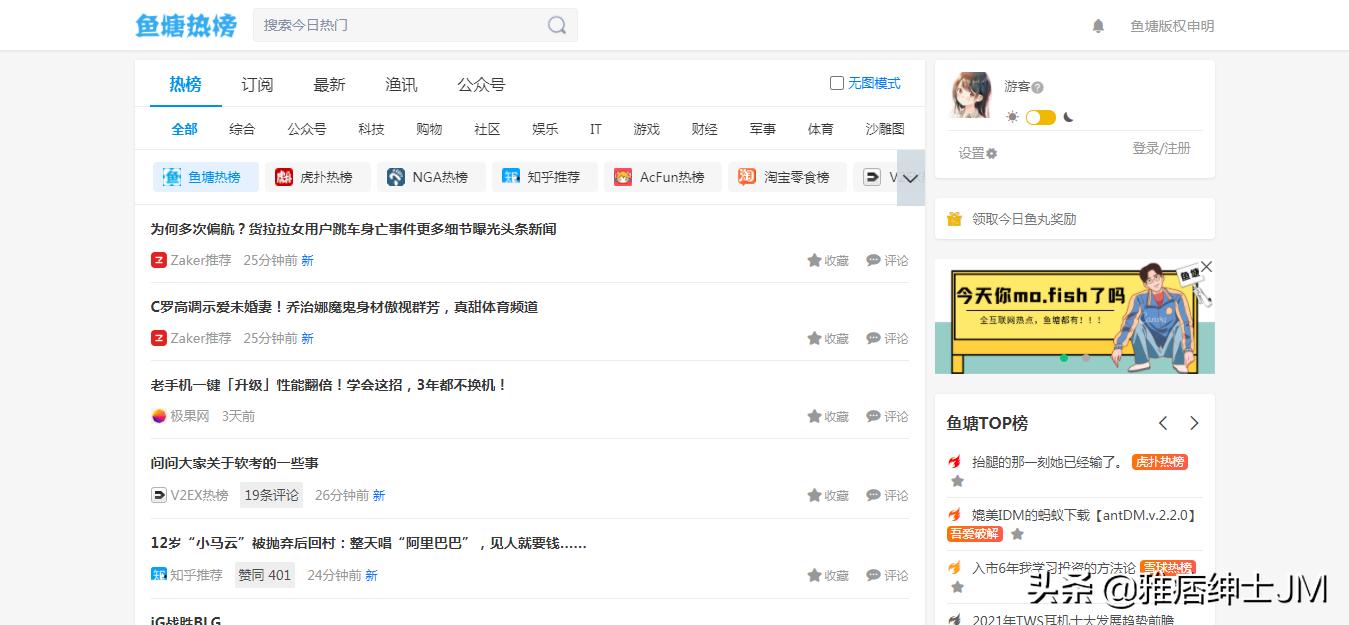Viewport: 1349px width, 625px height.
Task: Click the right arrow on 鱼塘TOP榜
Action: pyautogui.click(x=1194, y=423)
